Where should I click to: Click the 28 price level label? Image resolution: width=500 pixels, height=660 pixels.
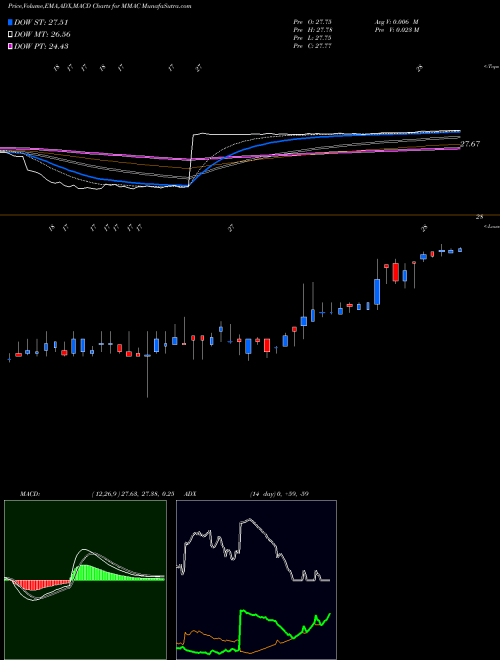point(479,217)
